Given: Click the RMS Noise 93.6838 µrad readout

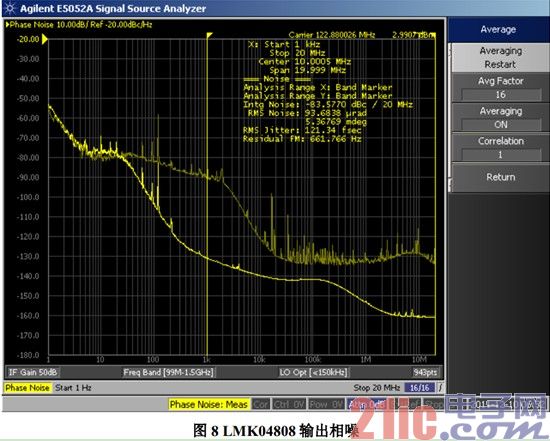Looking at the screenshot, I should click(307, 113).
